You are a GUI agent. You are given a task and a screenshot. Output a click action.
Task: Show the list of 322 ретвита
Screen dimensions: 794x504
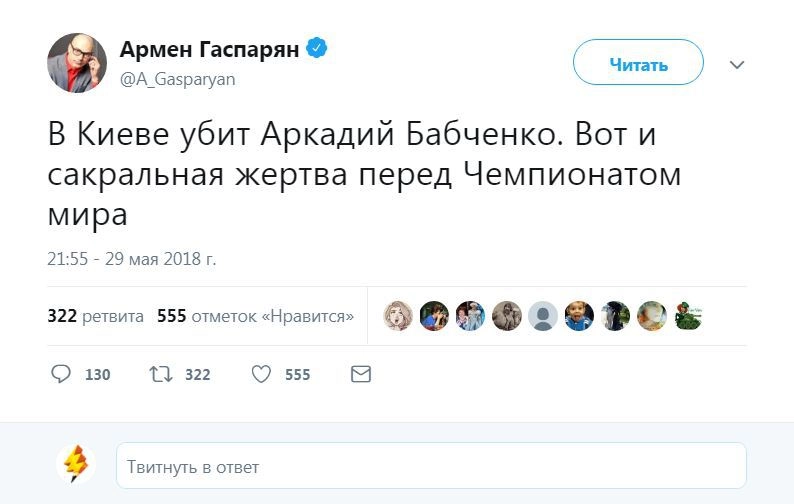click(x=96, y=316)
